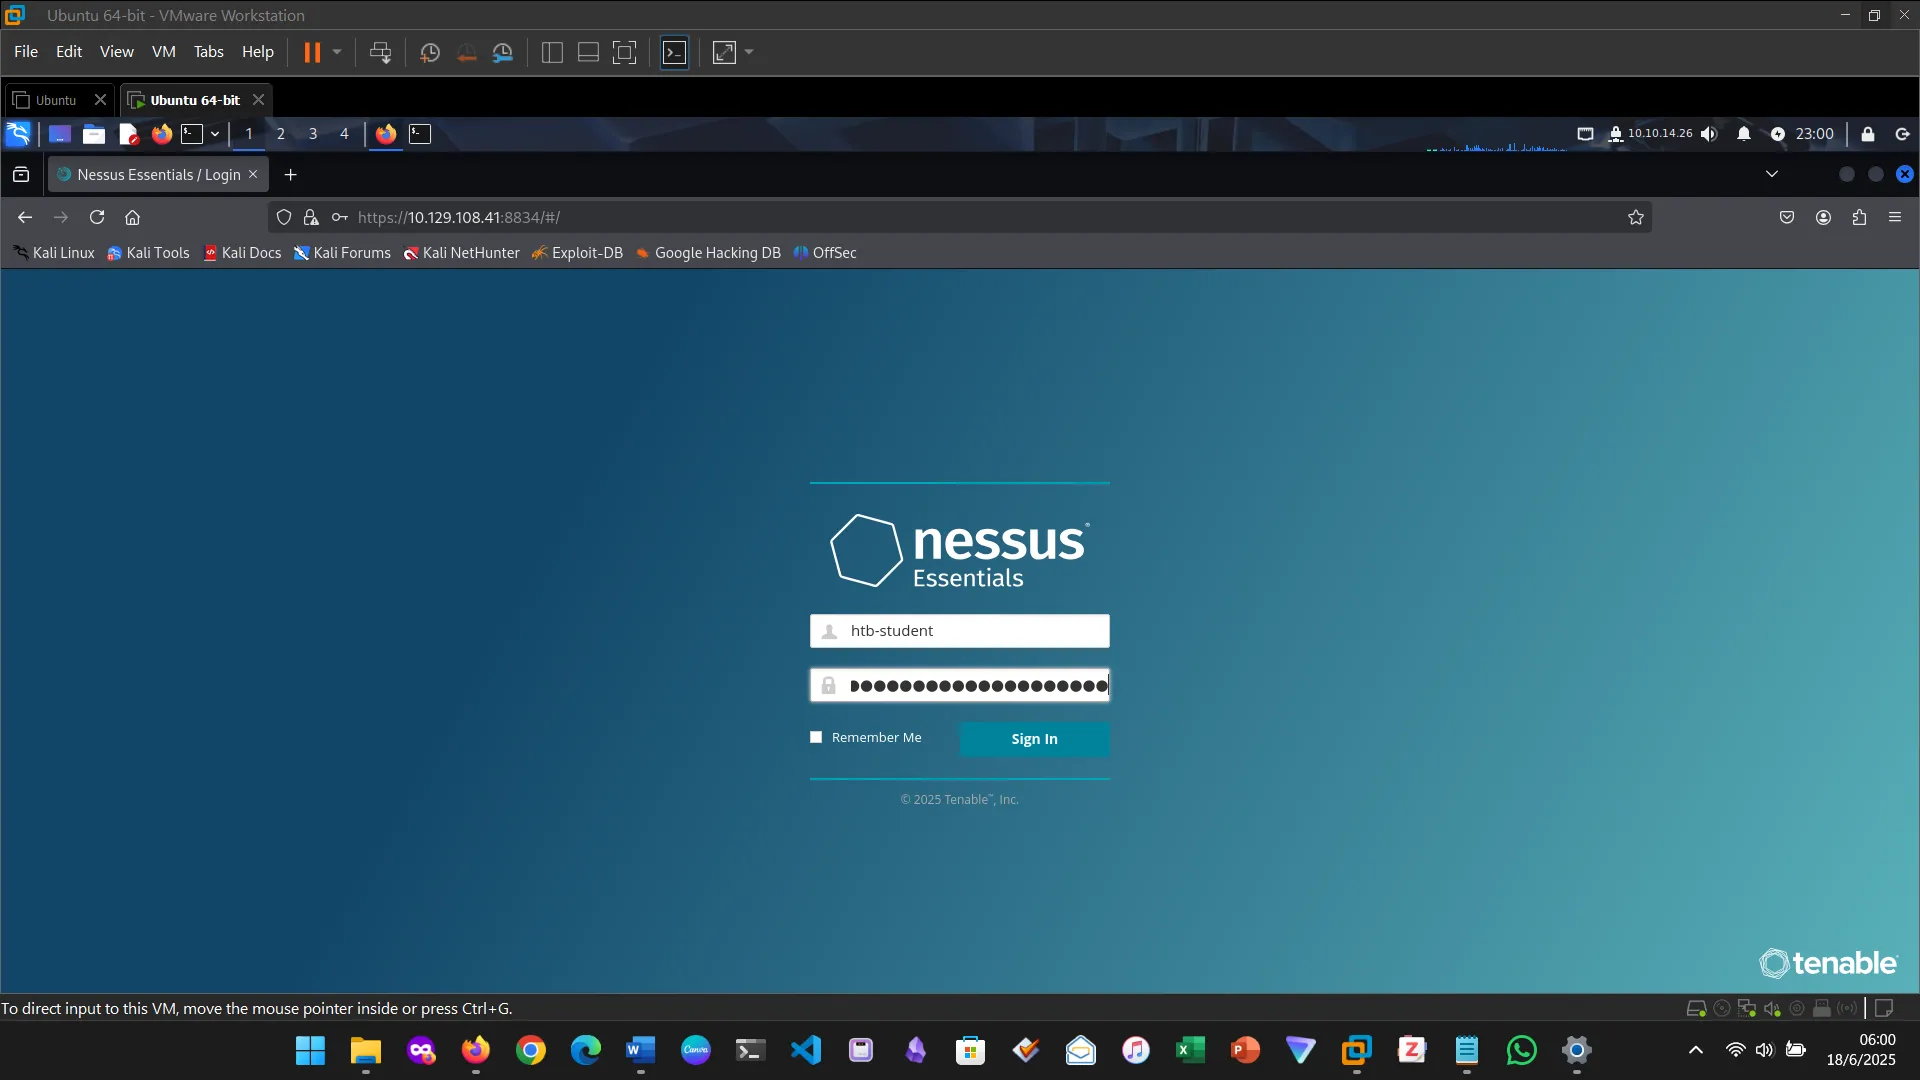Image resolution: width=1920 pixels, height=1080 pixels.
Task: Open the Firefox extensions puzzle icon
Action: [x=1859, y=217]
